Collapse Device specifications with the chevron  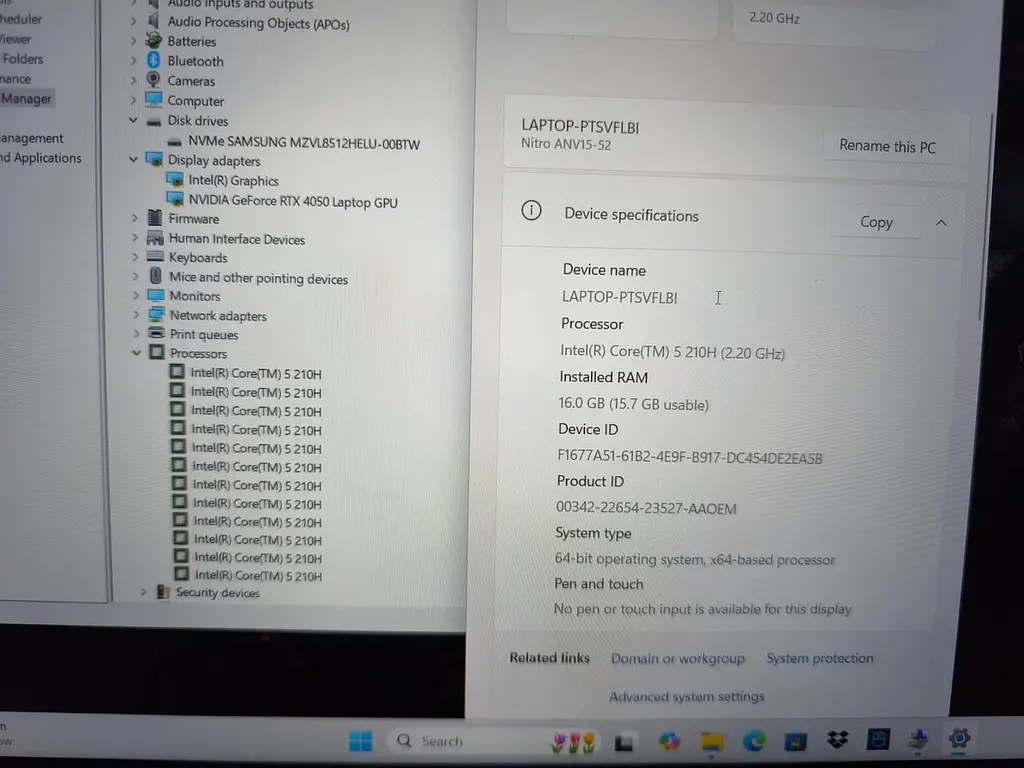(940, 223)
